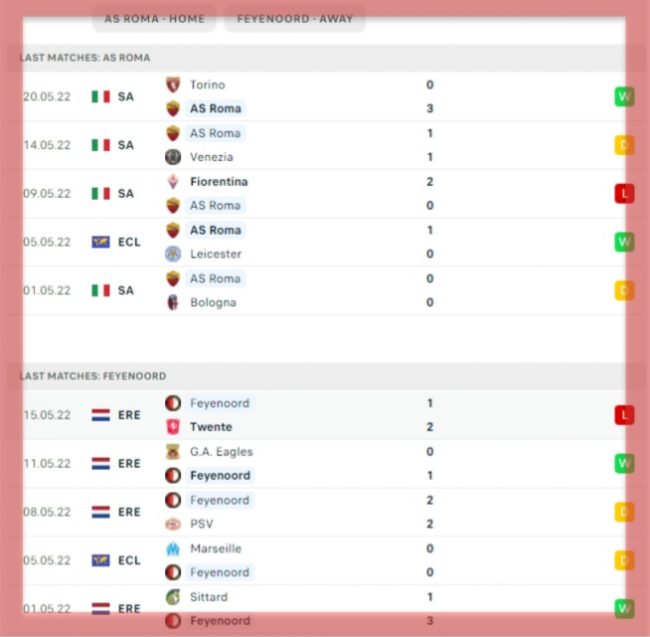Viewport: 650px width, 637px height.
Task: Click the Netherlands flag on 15.05.22 match
Action: (100, 415)
